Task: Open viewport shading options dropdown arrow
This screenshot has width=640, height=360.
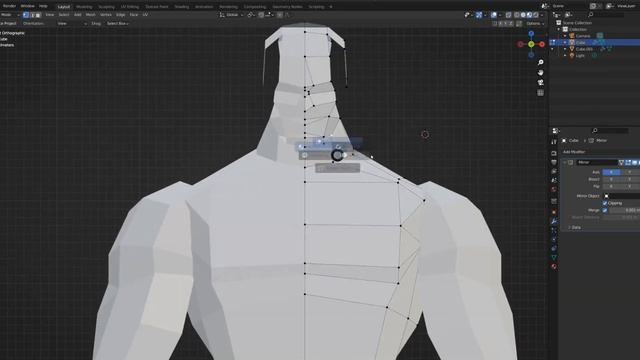Action: coord(542,15)
